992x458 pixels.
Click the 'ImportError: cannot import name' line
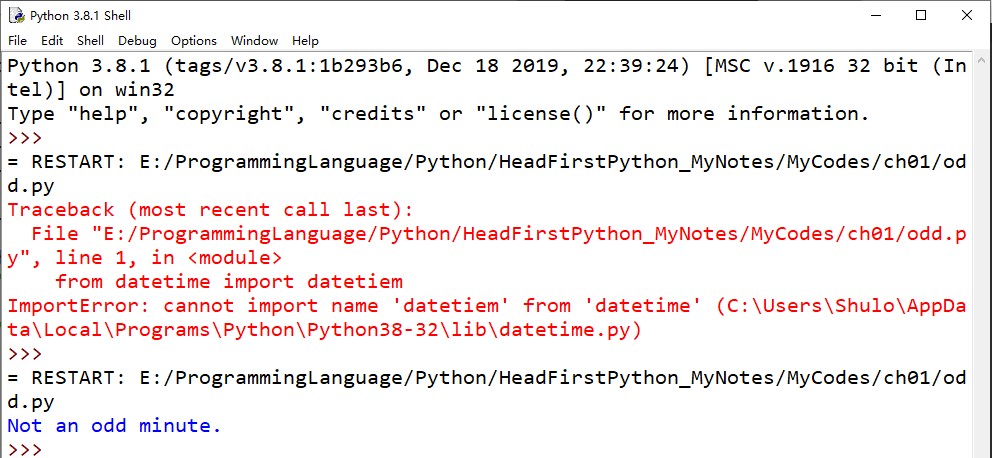[486, 306]
